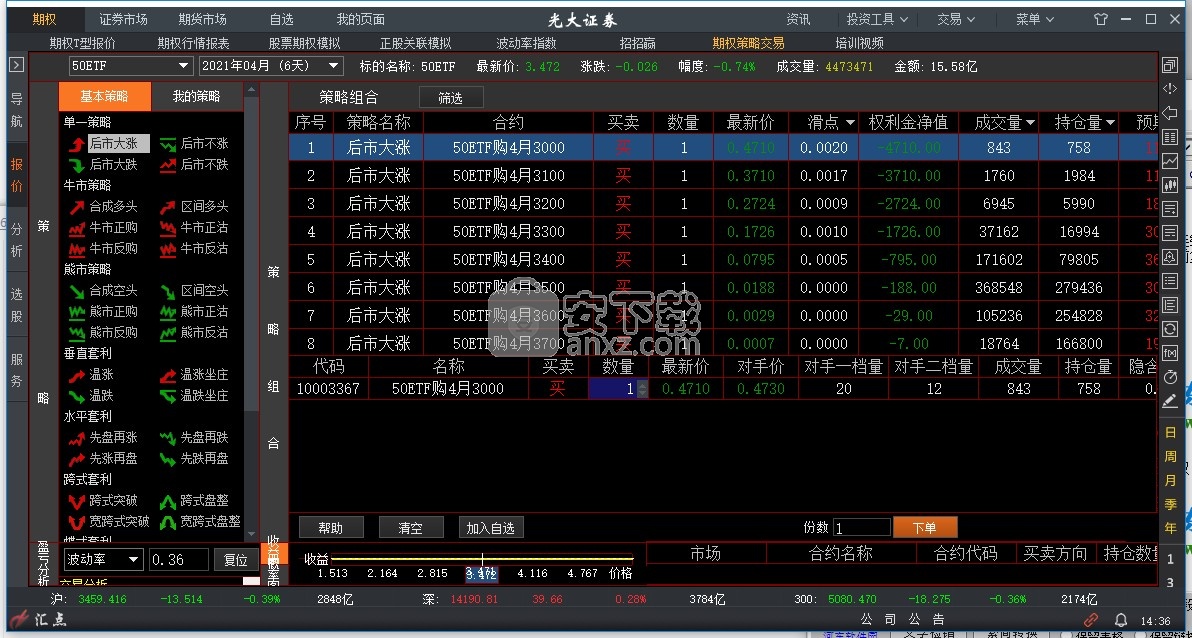
Task: Select the 后市大涨 strategy icon
Action: [77, 143]
